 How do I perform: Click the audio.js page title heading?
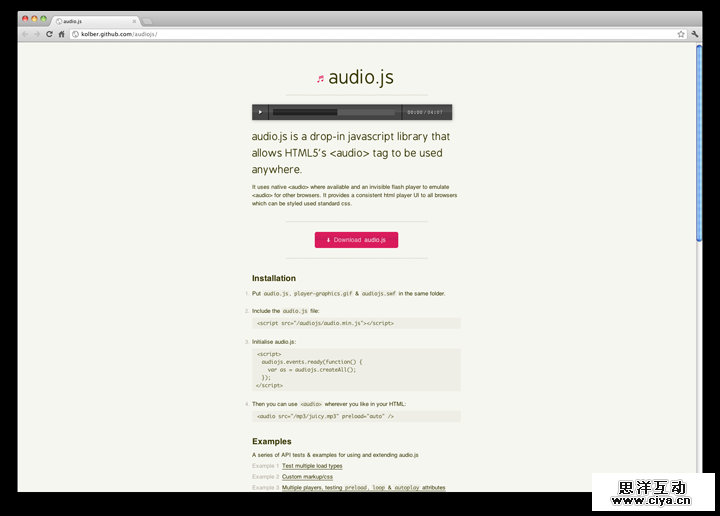point(361,77)
